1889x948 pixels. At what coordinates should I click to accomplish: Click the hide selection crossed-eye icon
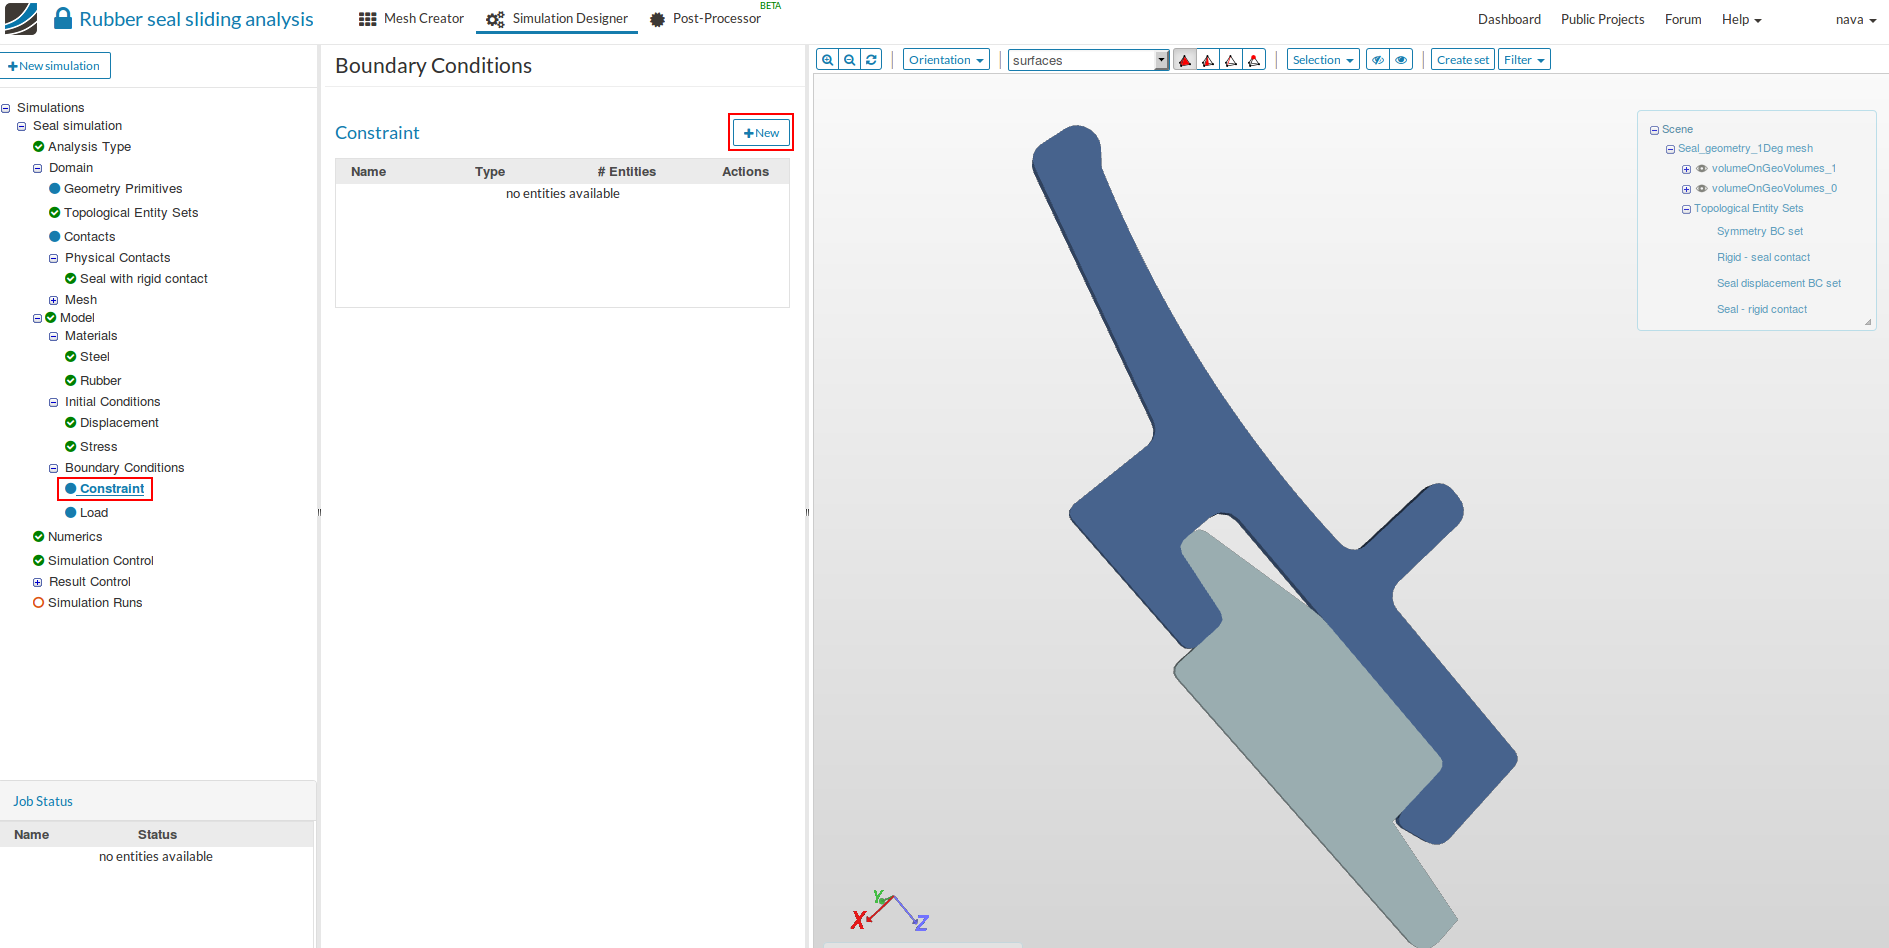click(x=1378, y=60)
